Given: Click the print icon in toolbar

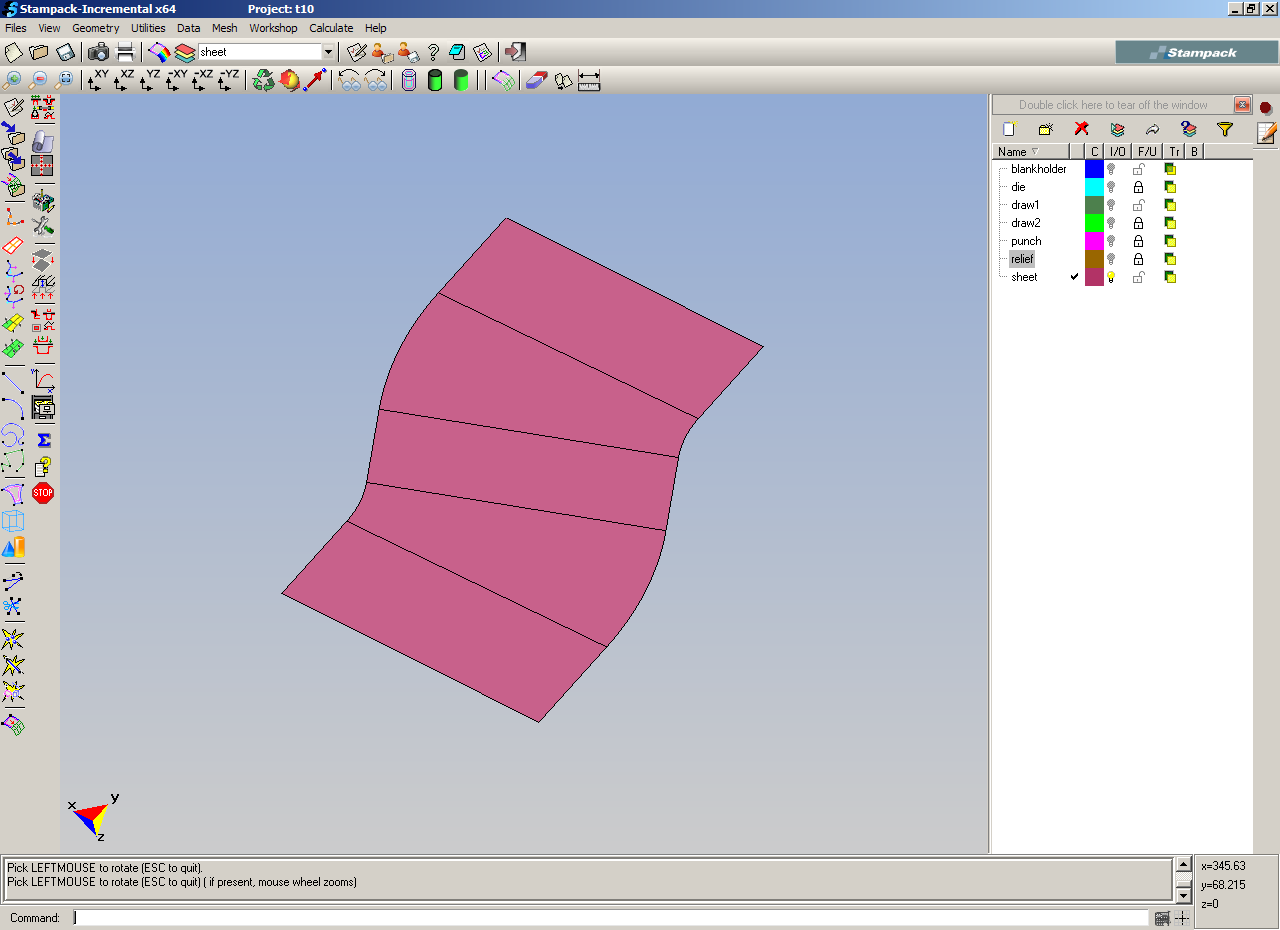Looking at the screenshot, I should click(125, 52).
